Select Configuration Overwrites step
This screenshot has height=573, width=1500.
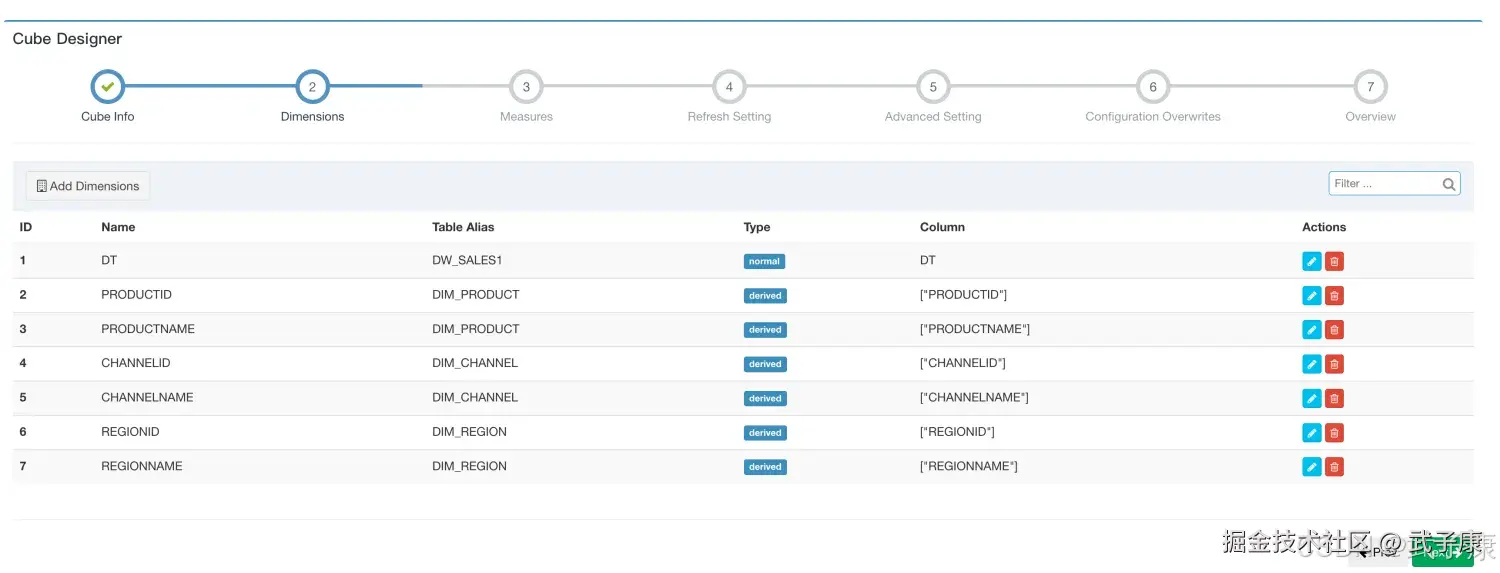pyautogui.click(x=1152, y=87)
